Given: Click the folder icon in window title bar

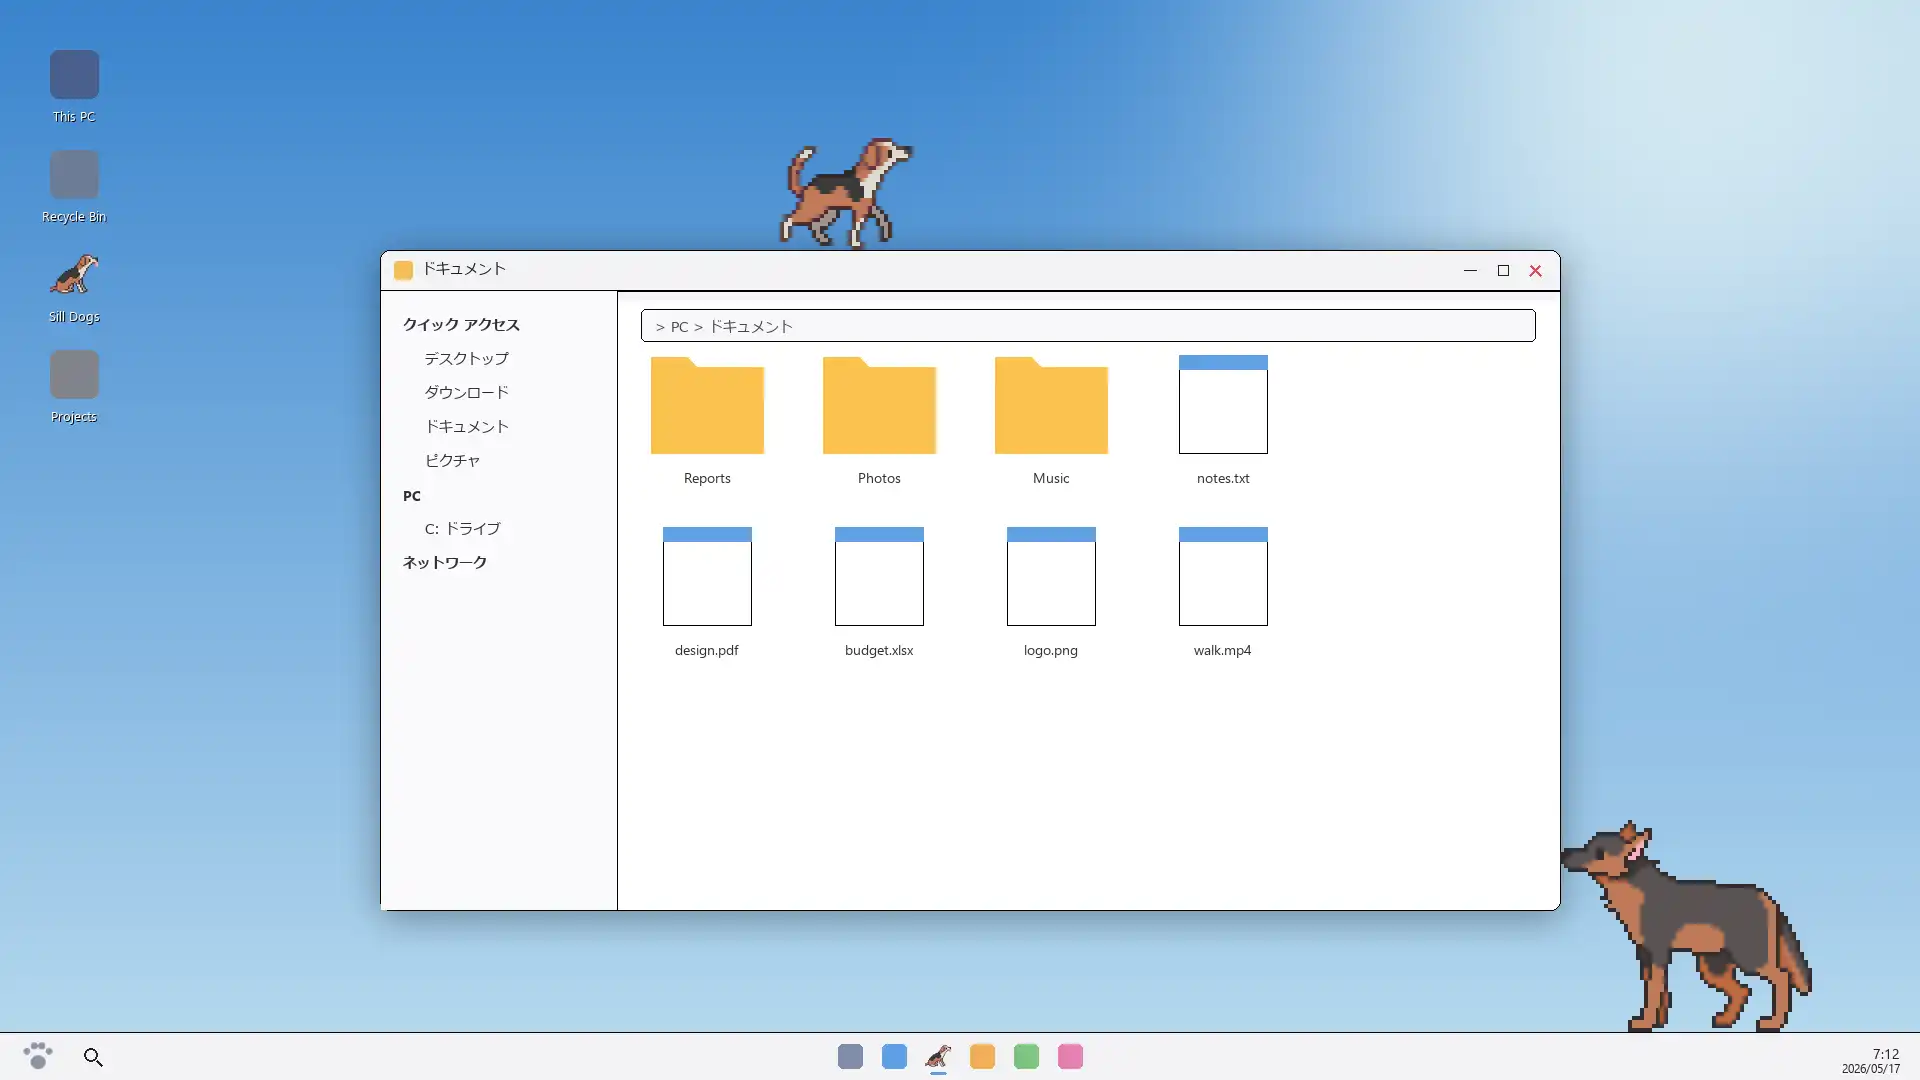Looking at the screenshot, I should [403, 270].
